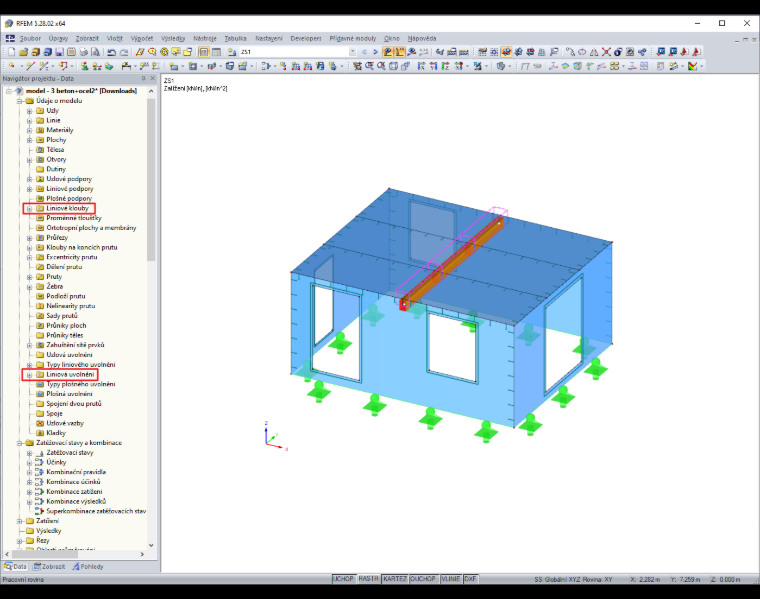Toggle the Show loads icon
Viewport: 760px width, 599px height.
(388, 52)
